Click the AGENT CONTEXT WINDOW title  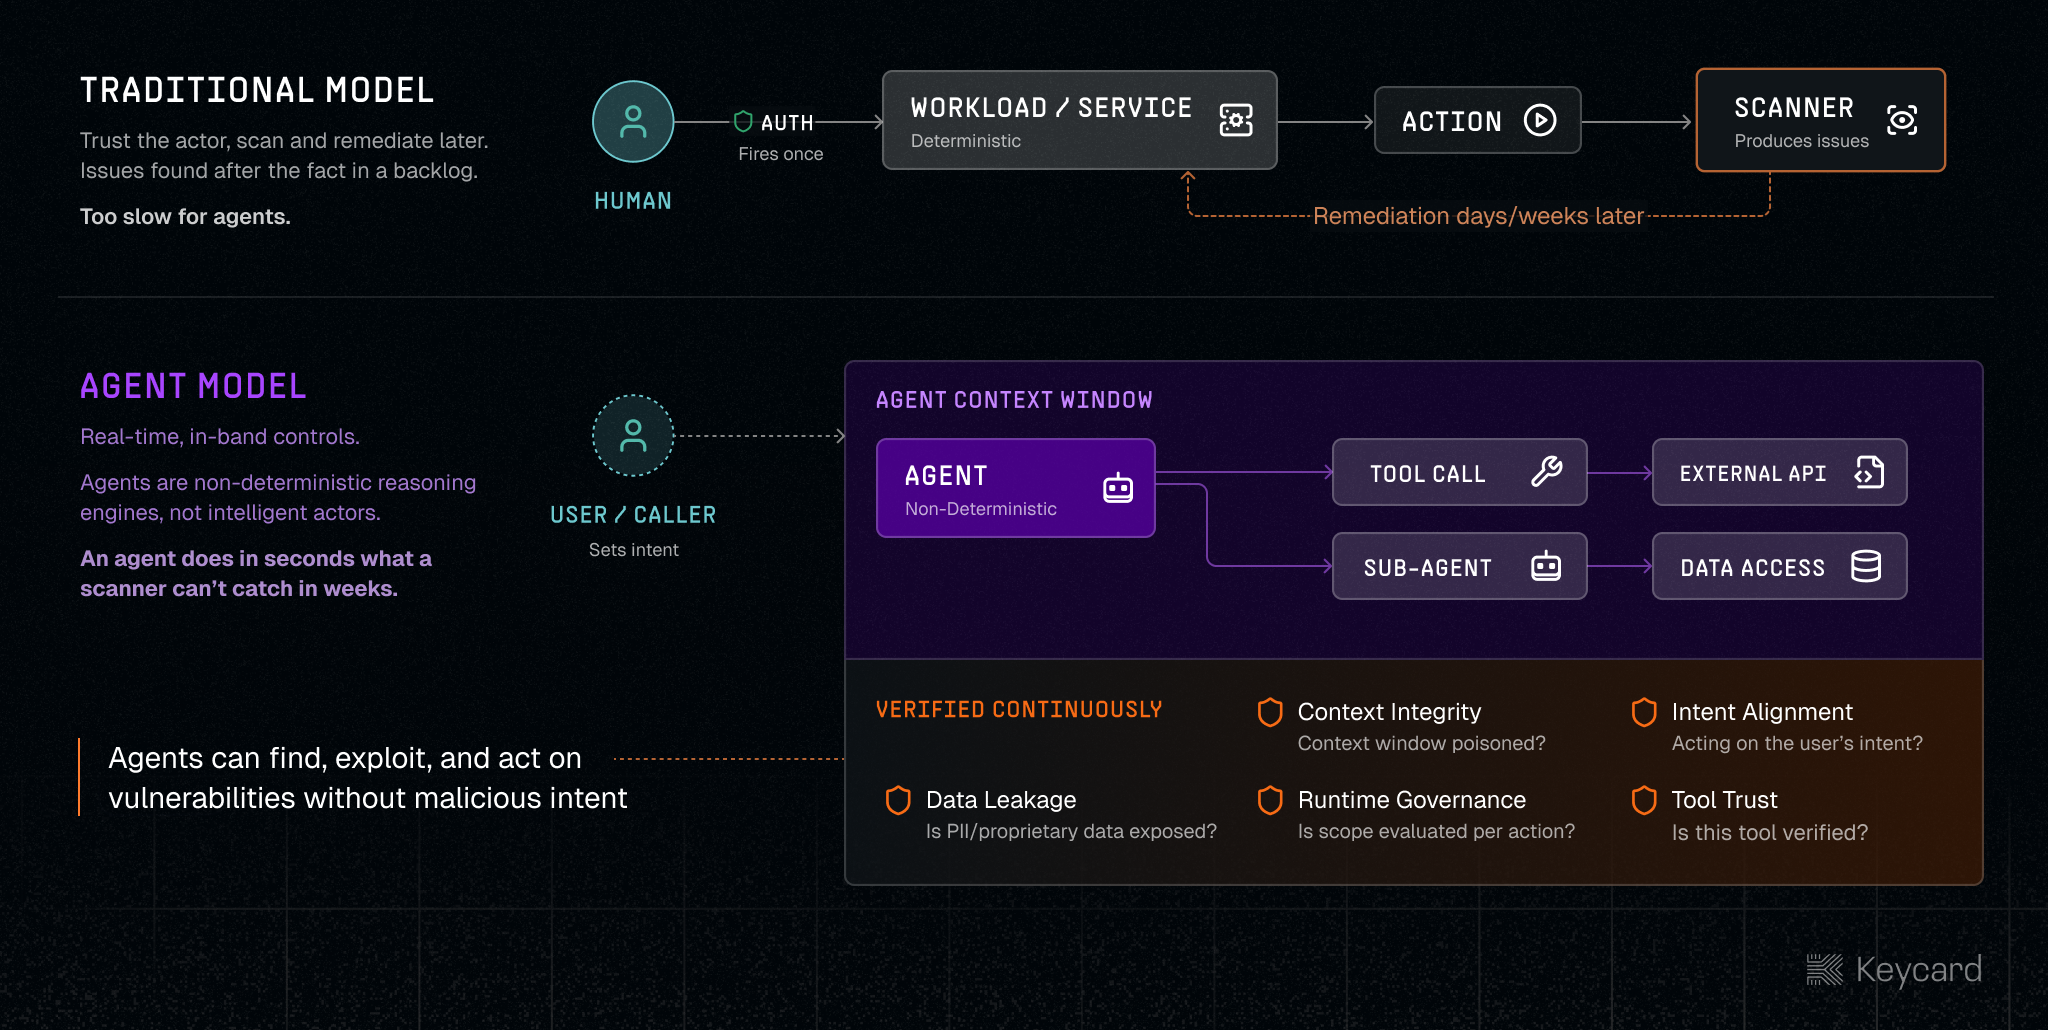click(x=1014, y=400)
